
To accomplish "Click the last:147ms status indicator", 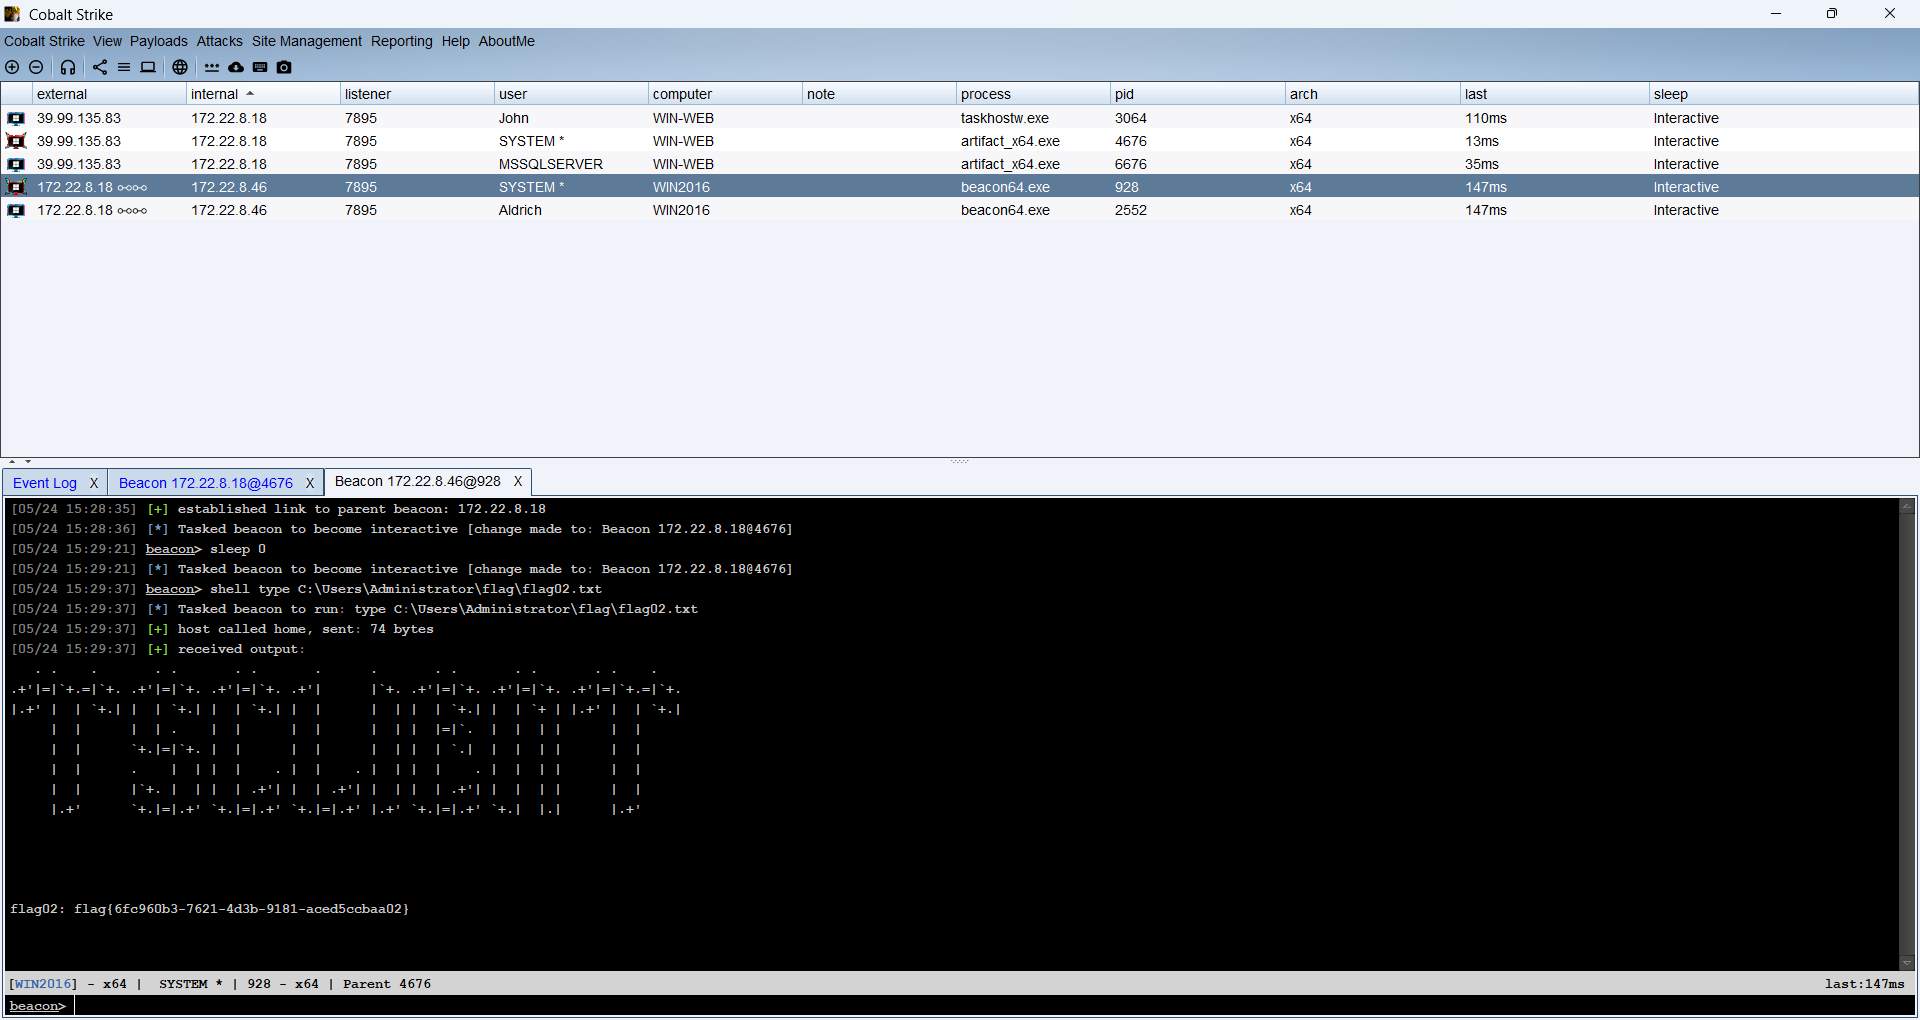I will pyautogui.click(x=1864, y=984).
